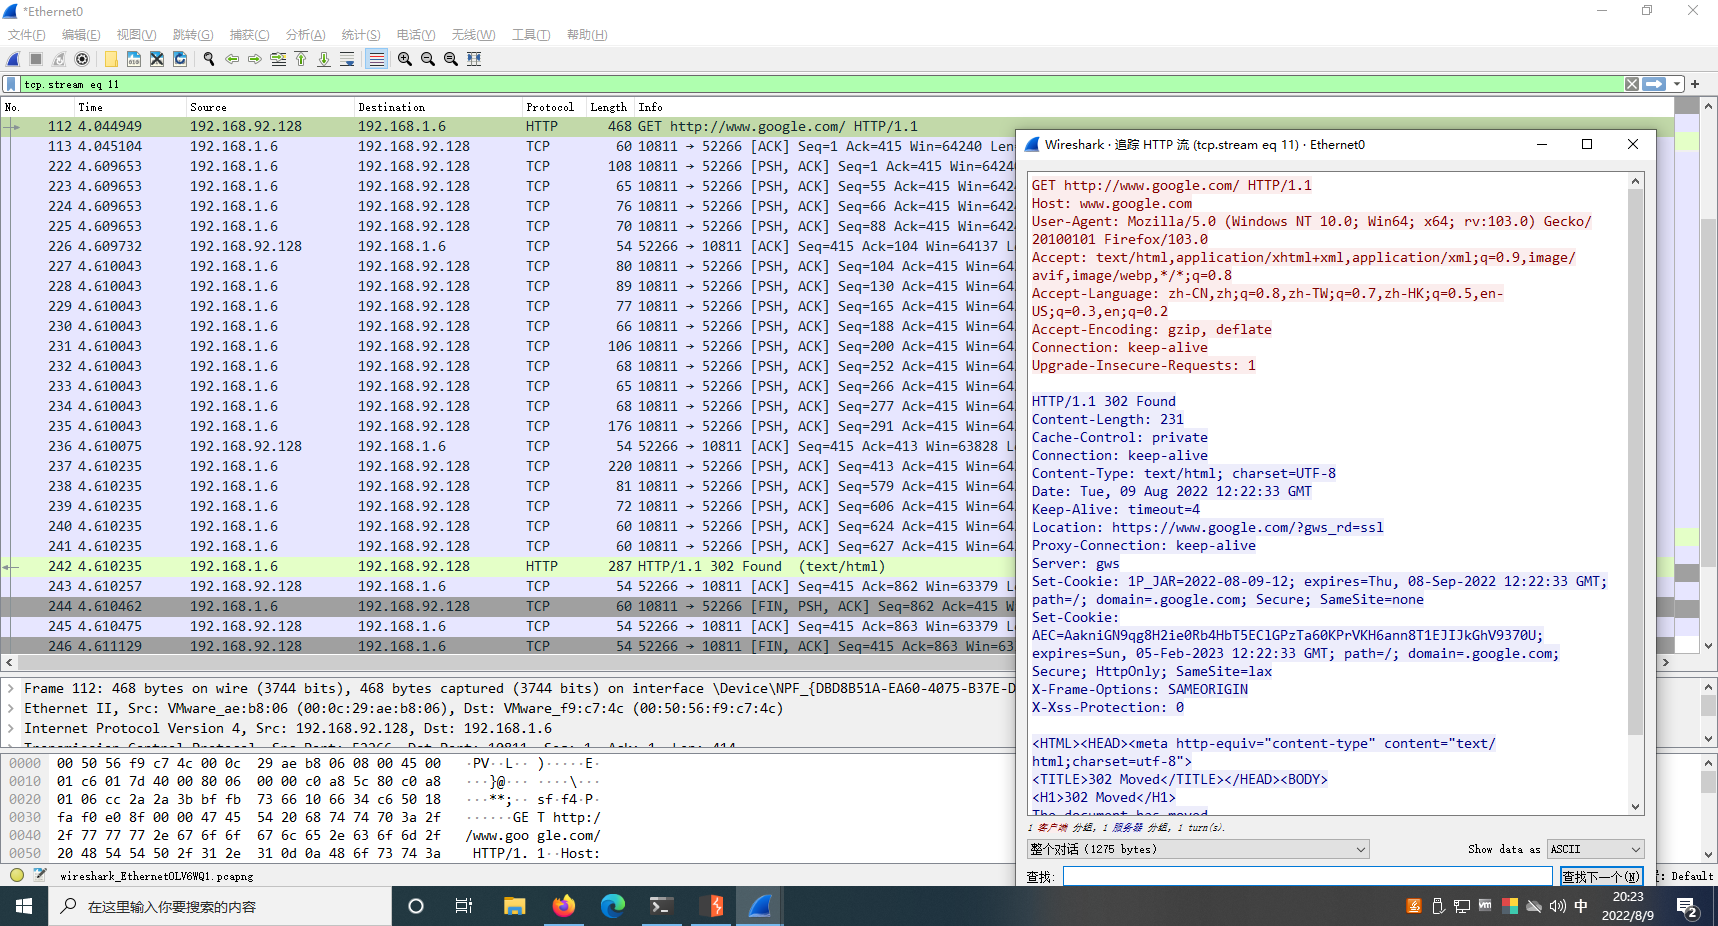Open the Show data as ASCII dropdown
This screenshot has height=926, width=1718.
click(x=1596, y=849)
